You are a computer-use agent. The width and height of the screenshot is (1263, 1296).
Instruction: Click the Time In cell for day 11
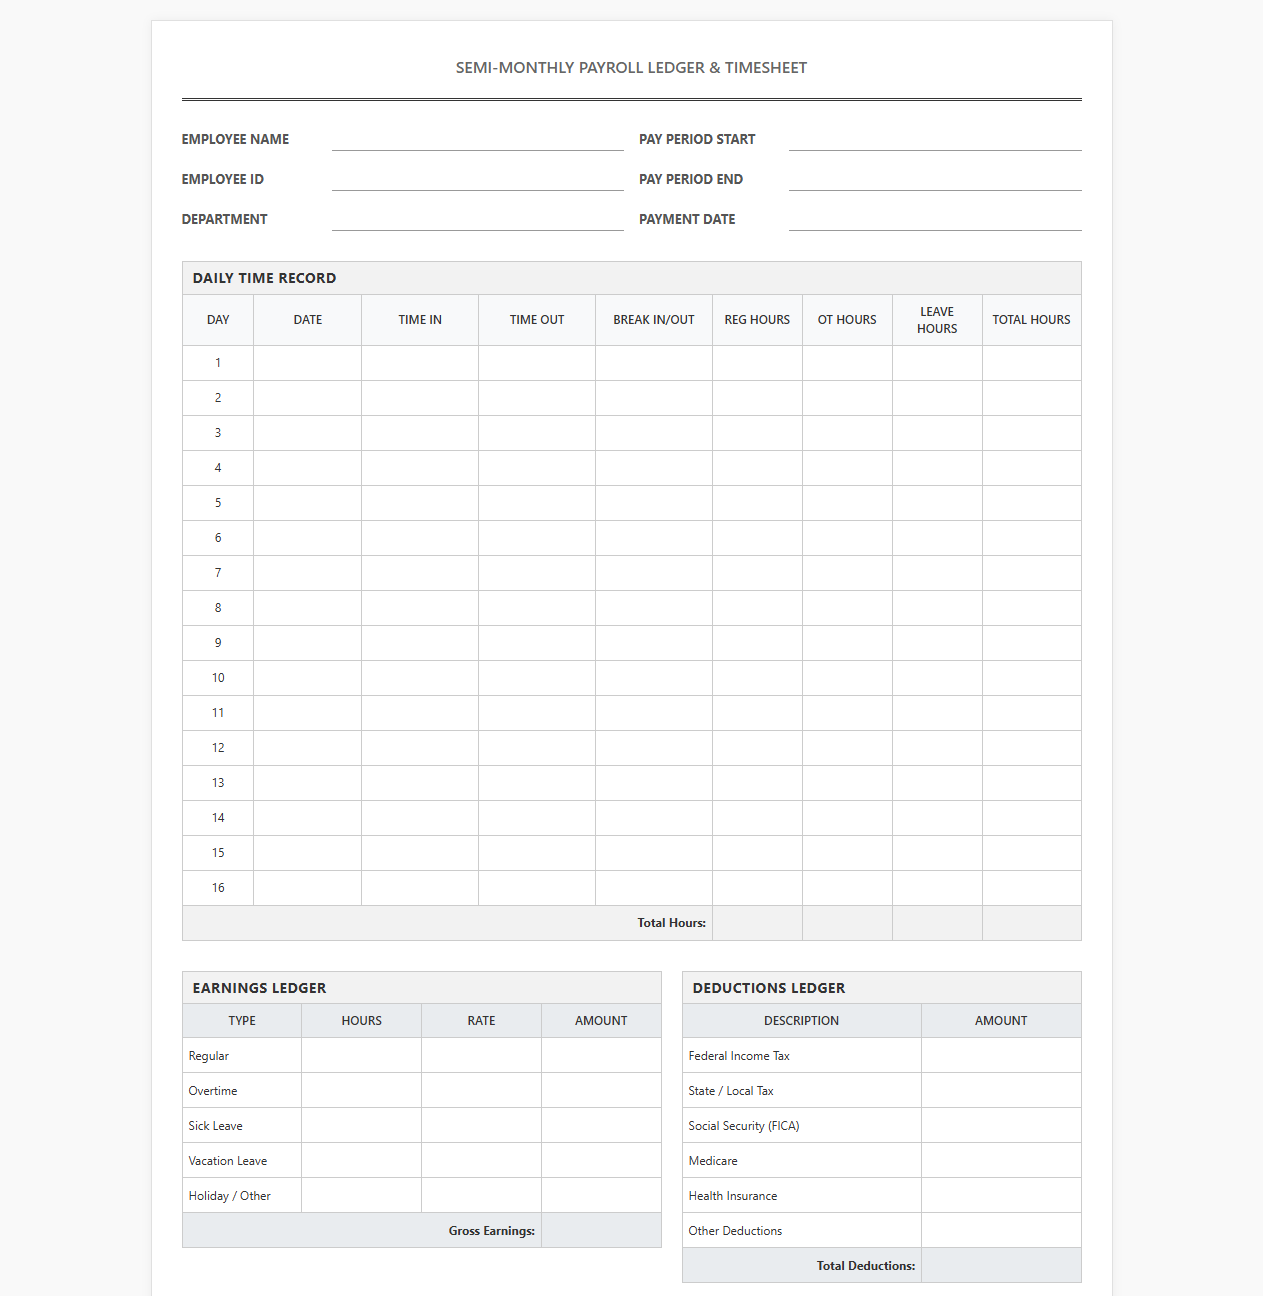pos(420,713)
